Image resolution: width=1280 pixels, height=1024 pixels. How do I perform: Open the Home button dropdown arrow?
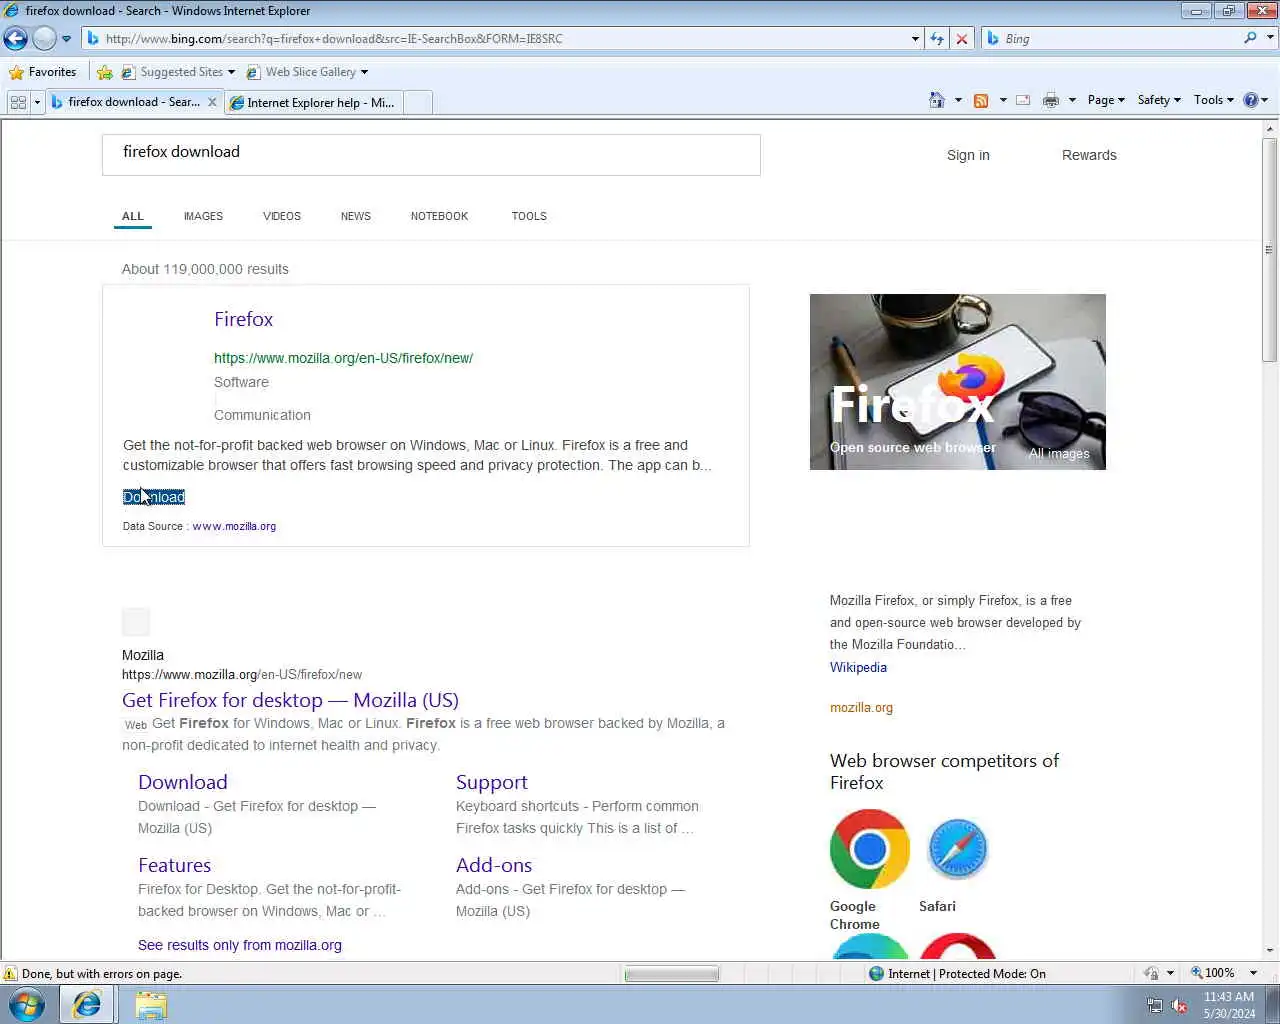[x=958, y=100]
